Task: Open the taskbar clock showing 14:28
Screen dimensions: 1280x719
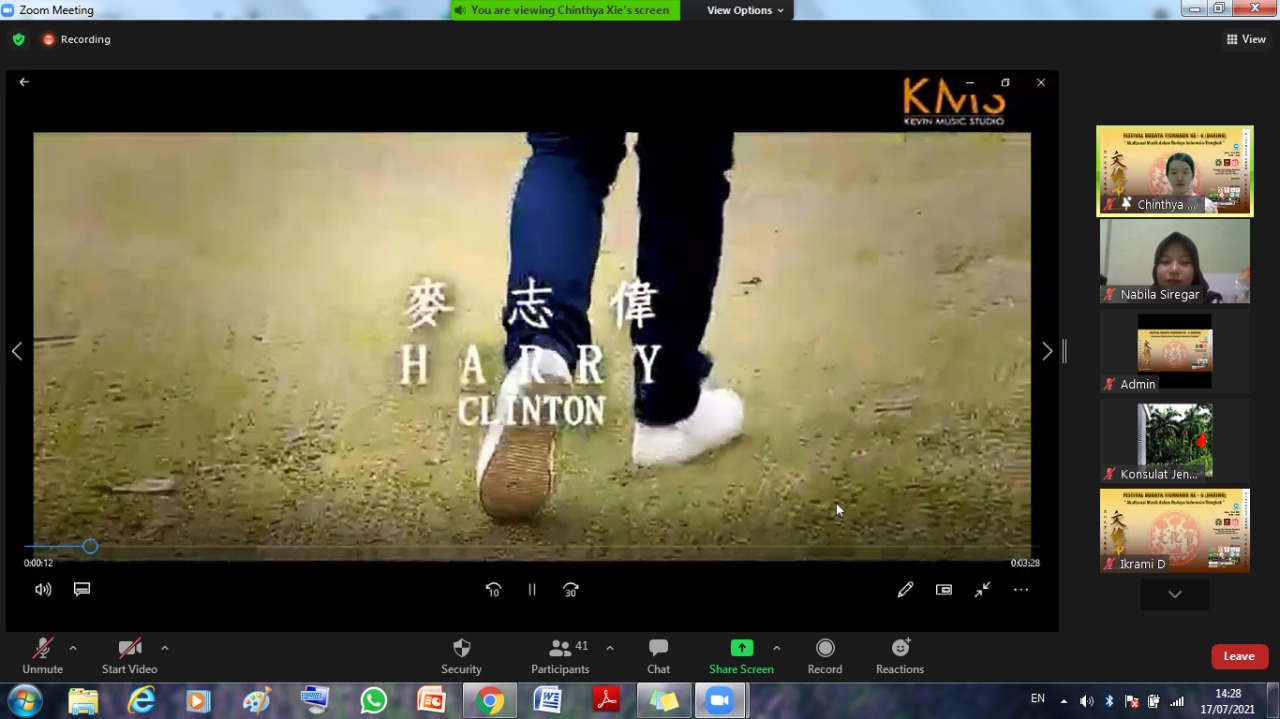Action: pos(1228,701)
